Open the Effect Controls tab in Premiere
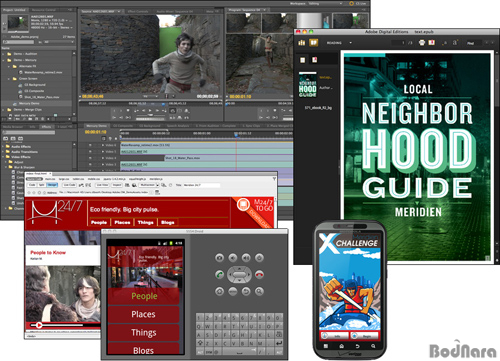Screen dimensions: 500x361 click(138, 11)
